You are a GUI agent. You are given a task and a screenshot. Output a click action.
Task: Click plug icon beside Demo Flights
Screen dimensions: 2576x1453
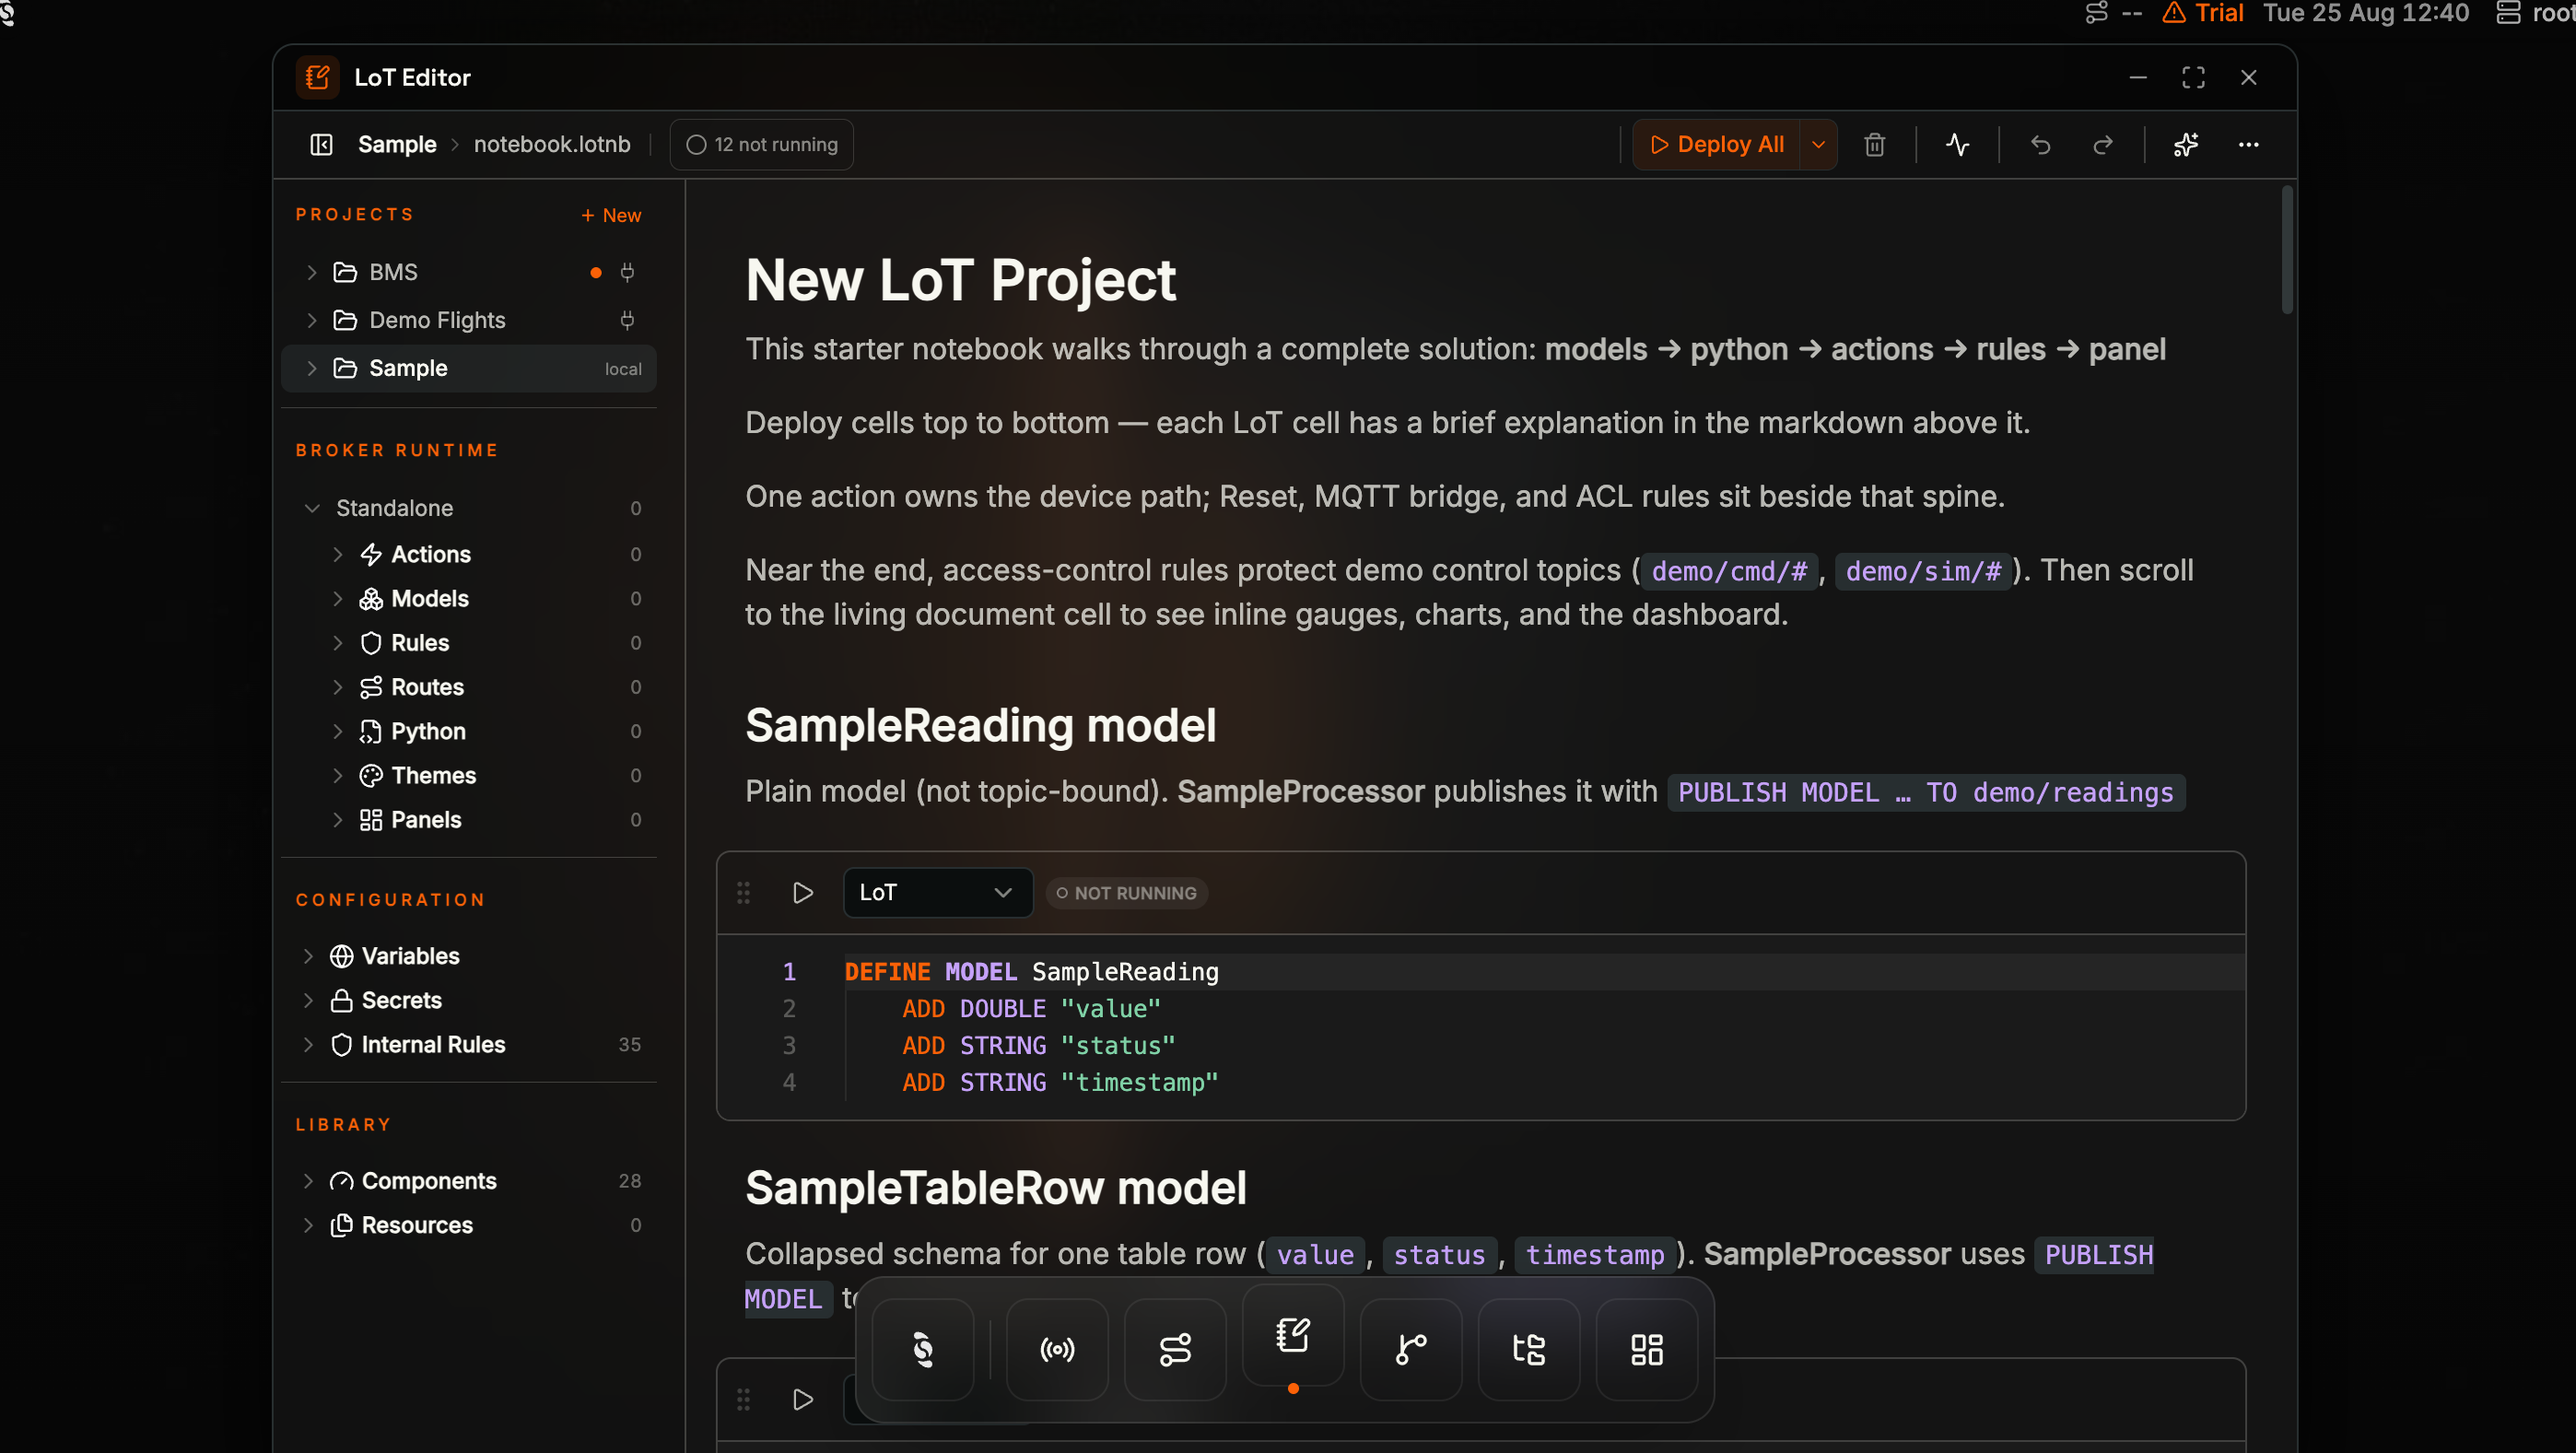[x=628, y=320]
